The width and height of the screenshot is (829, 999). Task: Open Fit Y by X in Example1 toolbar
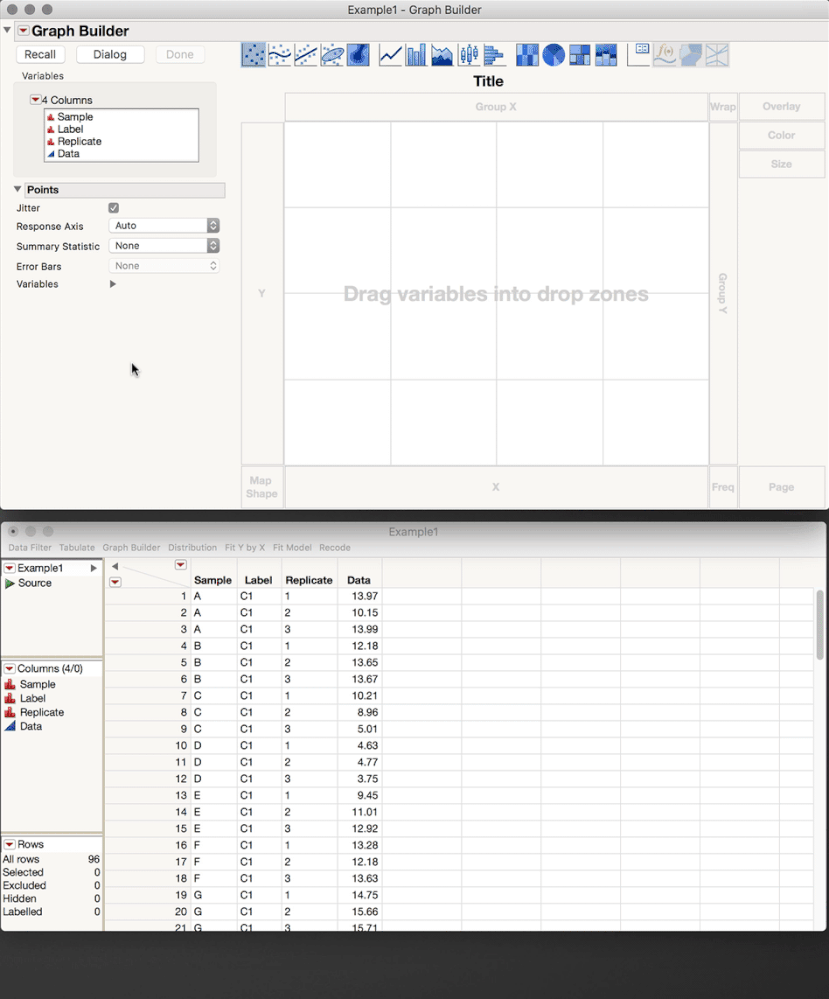(245, 547)
